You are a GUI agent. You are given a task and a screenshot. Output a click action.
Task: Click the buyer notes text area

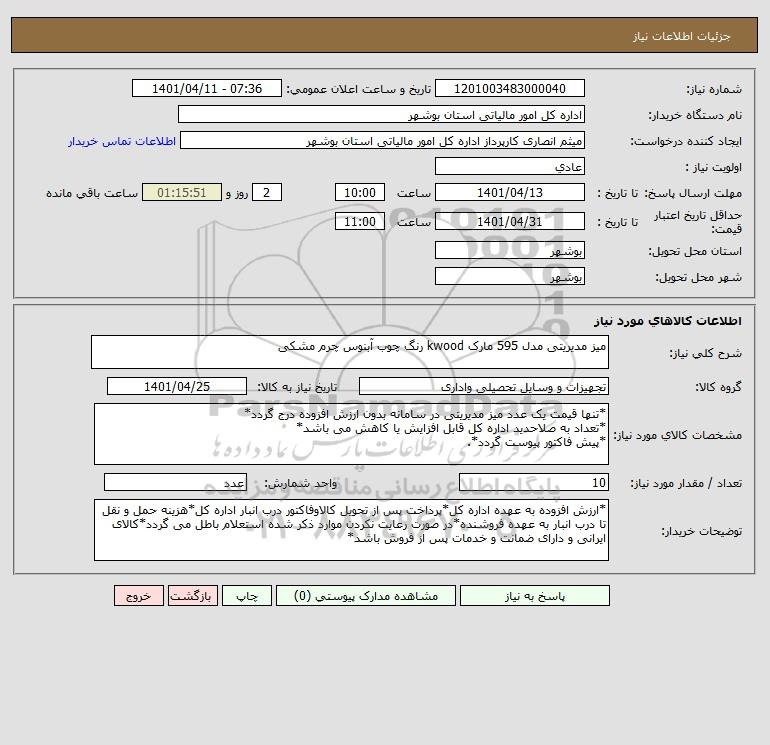pyautogui.click(x=351, y=530)
